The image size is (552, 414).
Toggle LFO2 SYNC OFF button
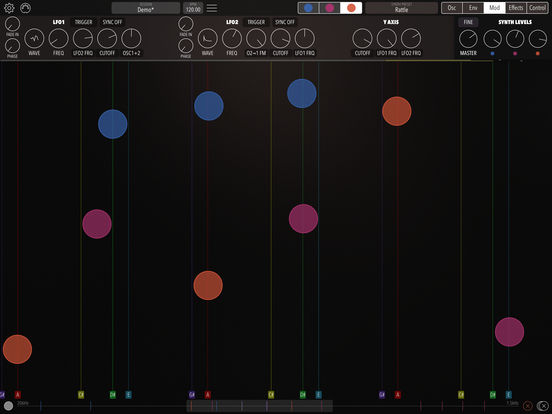285,22
